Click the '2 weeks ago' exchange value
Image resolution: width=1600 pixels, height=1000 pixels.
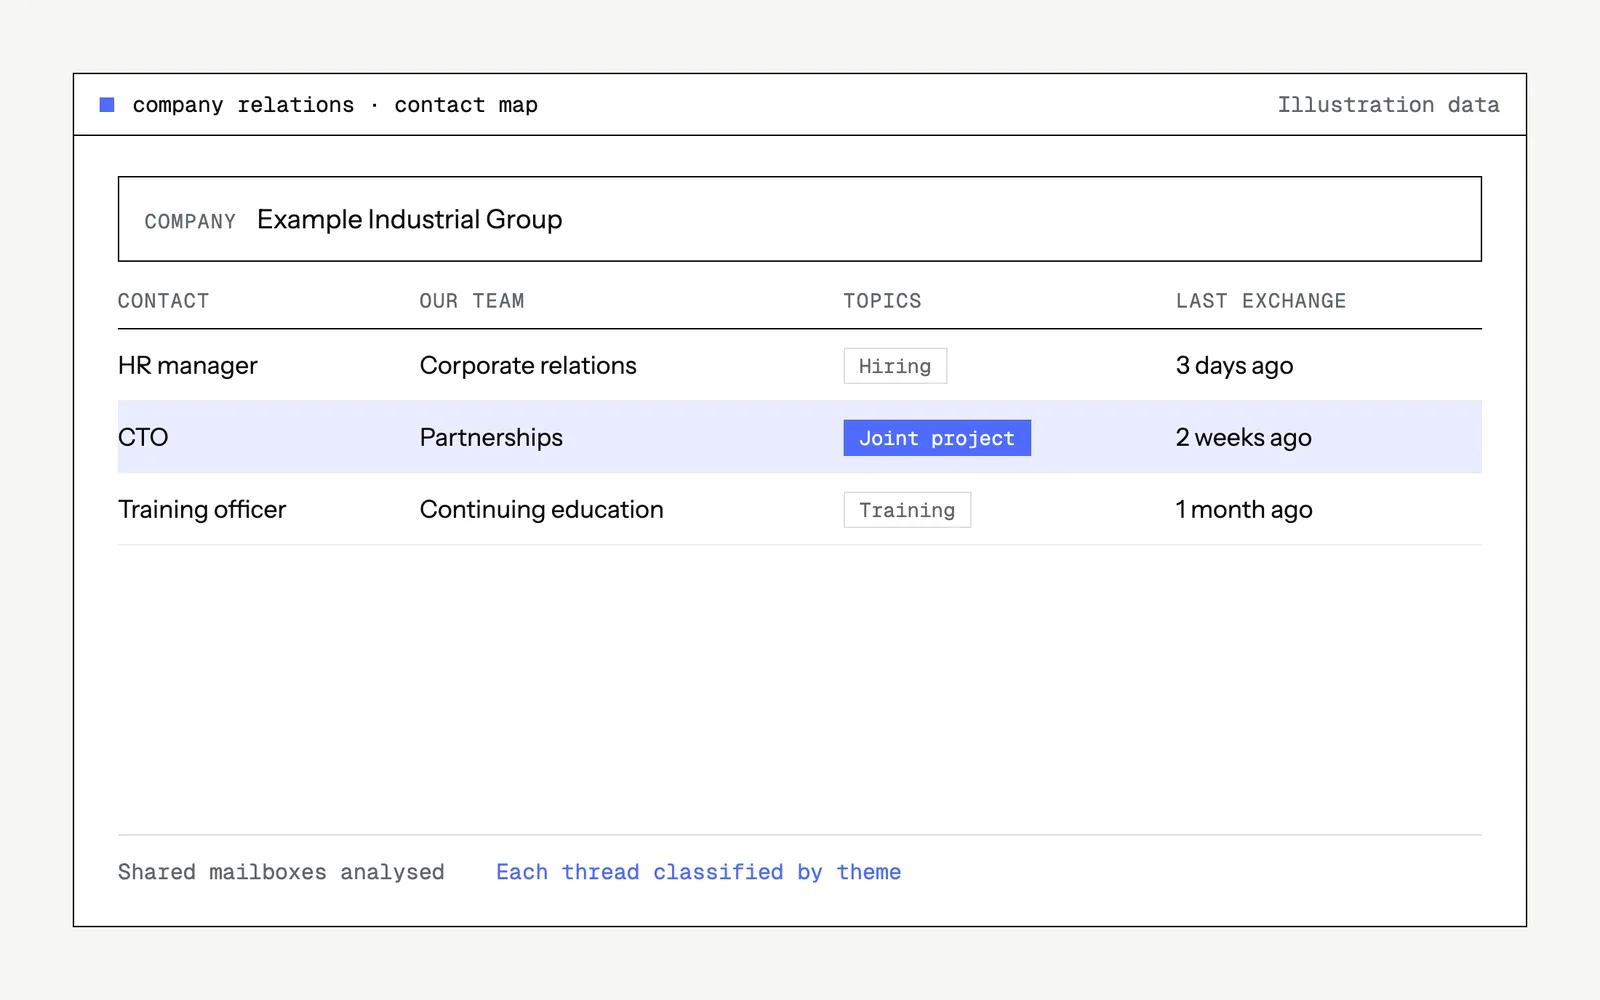[x=1244, y=437]
